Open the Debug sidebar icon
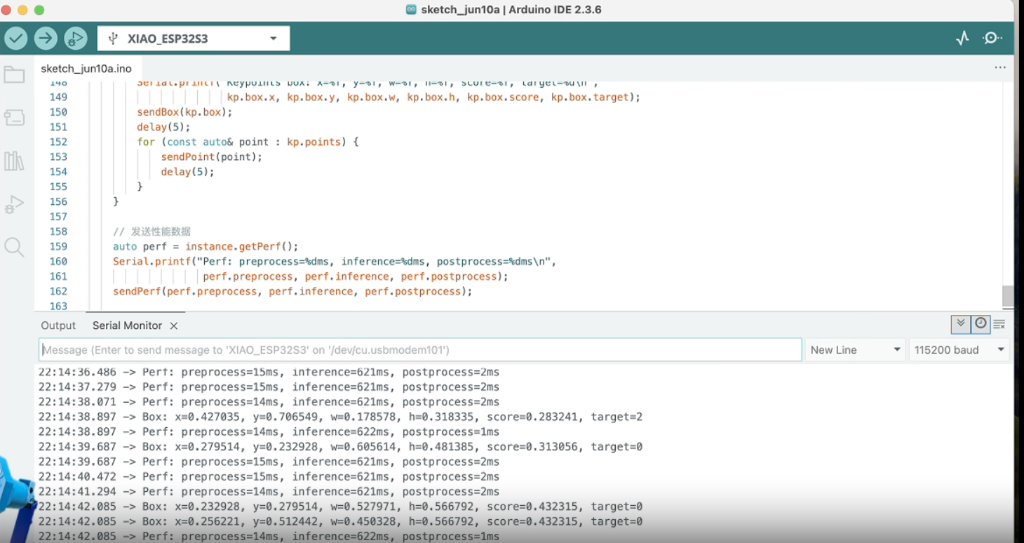This screenshot has width=1024, height=543. tap(14, 205)
